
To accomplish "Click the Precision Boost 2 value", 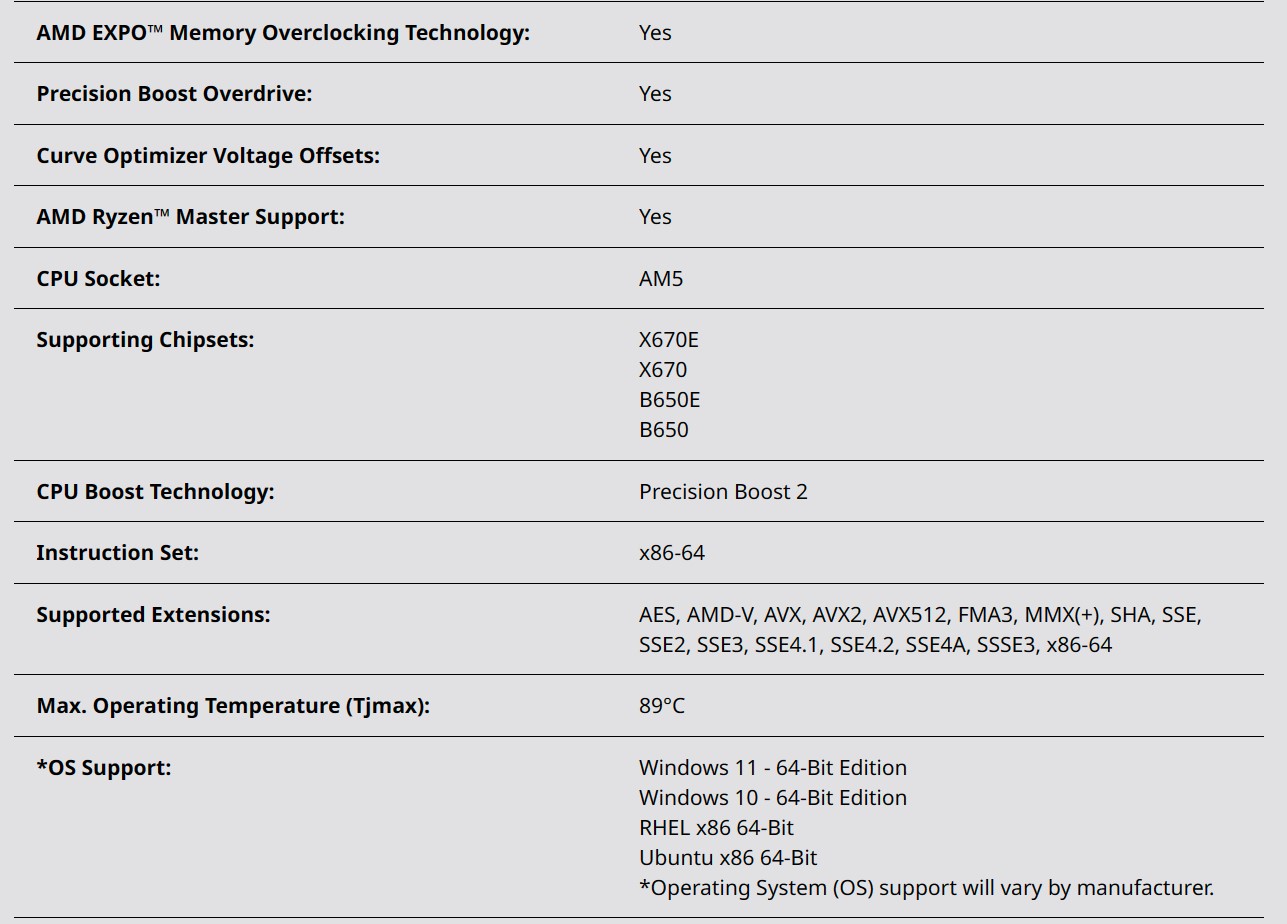I will 723,492.
